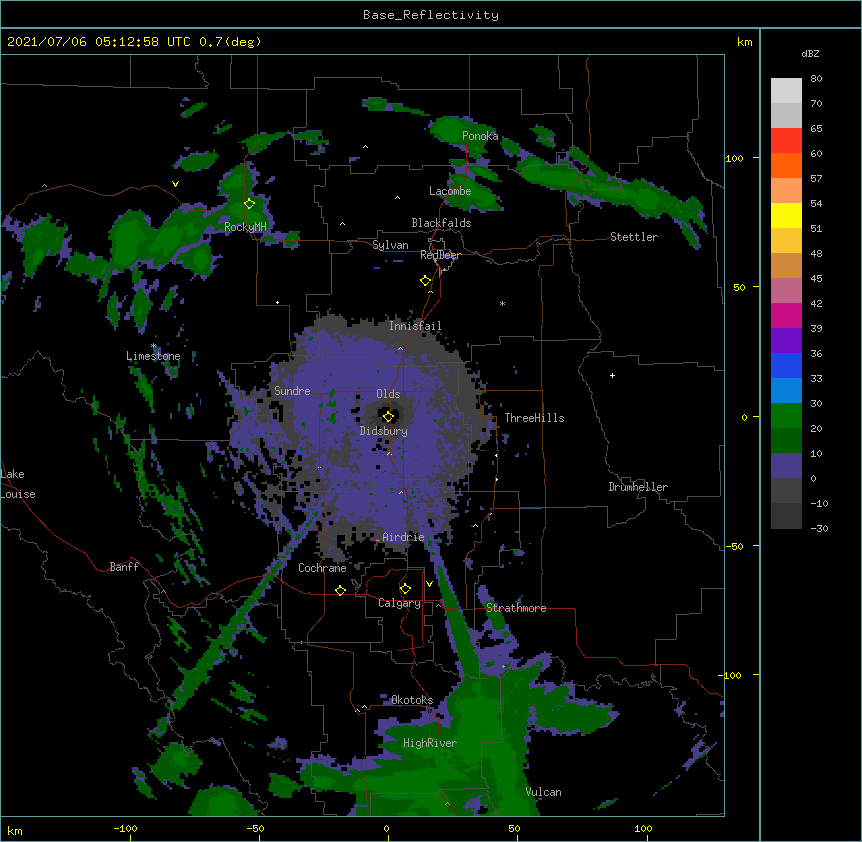Image resolution: width=862 pixels, height=842 pixels.
Task: Click the Olds town label
Action: (388, 394)
